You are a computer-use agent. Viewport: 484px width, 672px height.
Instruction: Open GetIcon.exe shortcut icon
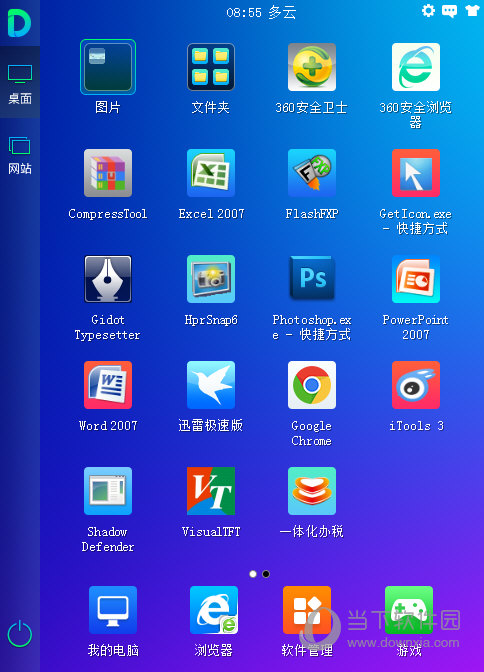pos(415,173)
